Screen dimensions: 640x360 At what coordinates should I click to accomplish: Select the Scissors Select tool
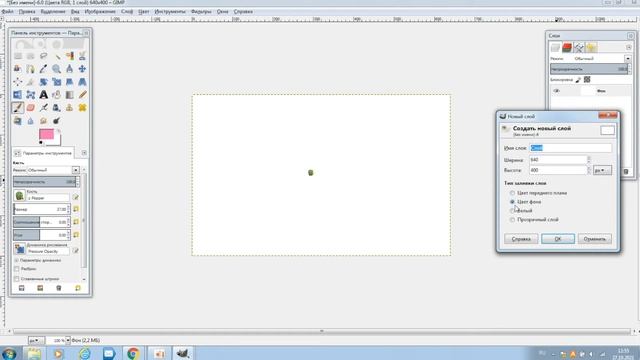(x=82, y=56)
